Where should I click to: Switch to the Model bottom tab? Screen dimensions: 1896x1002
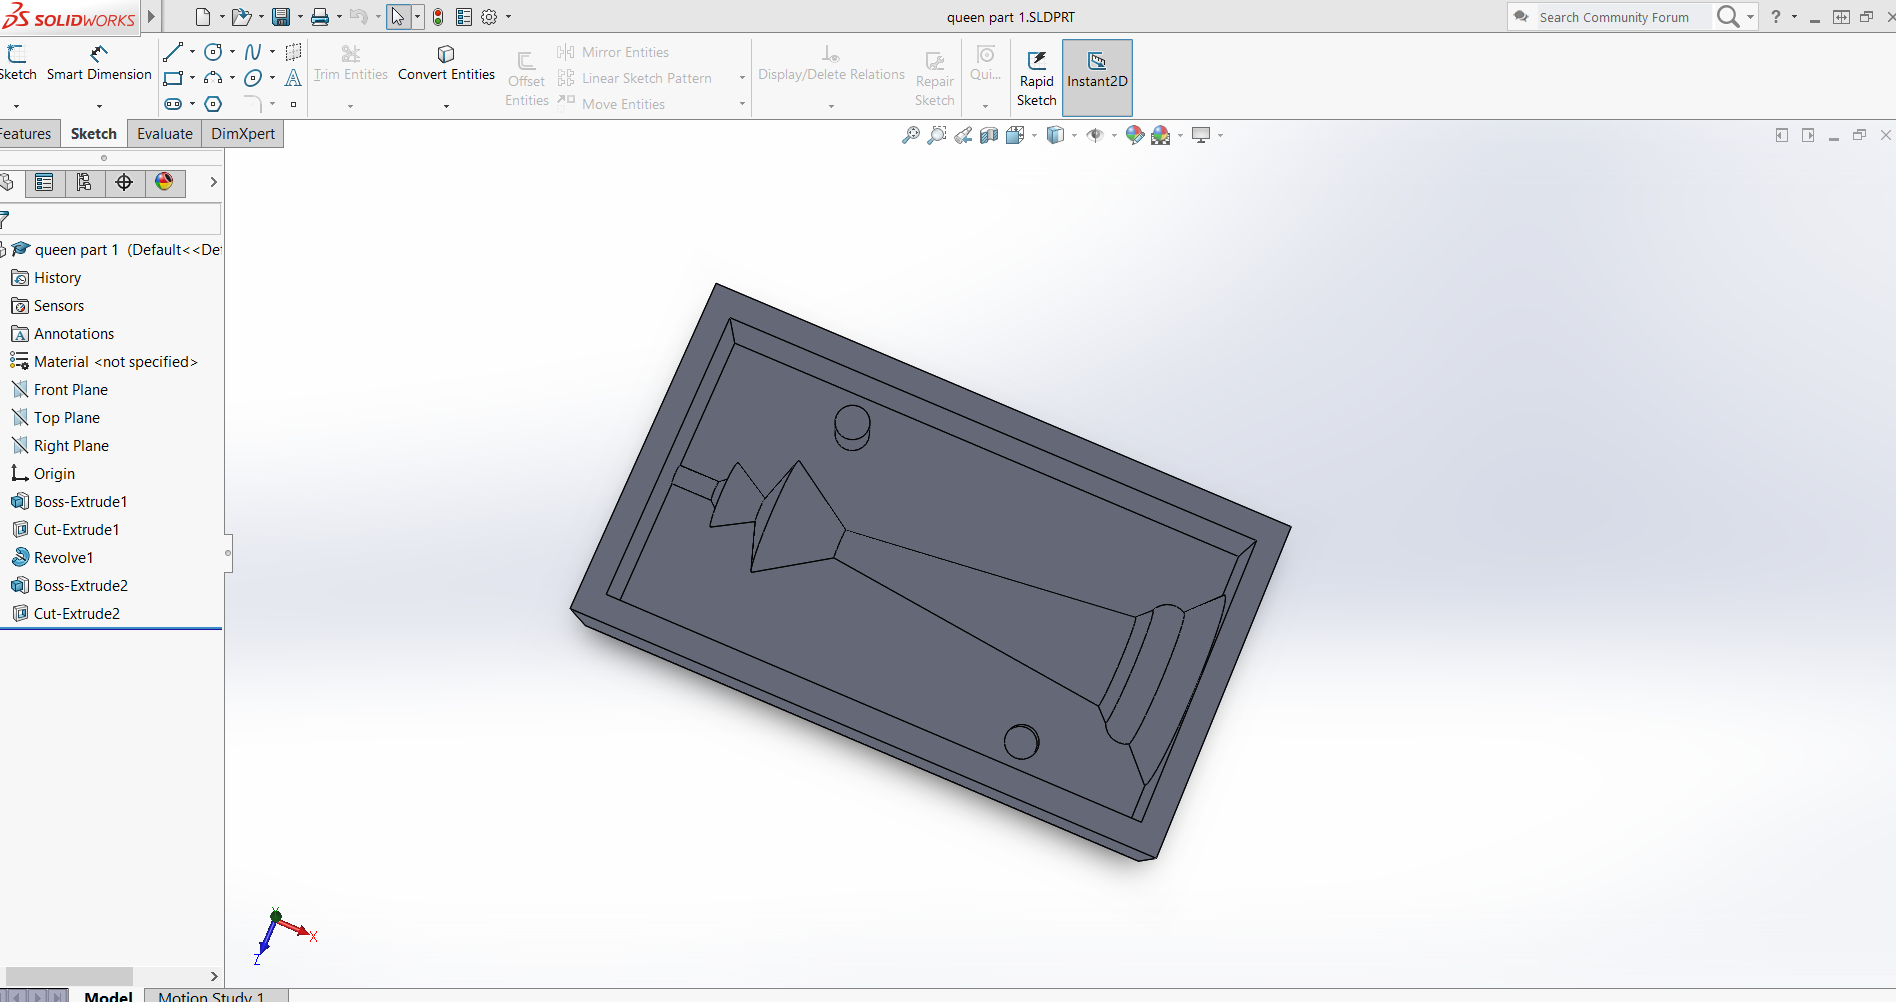(x=108, y=996)
